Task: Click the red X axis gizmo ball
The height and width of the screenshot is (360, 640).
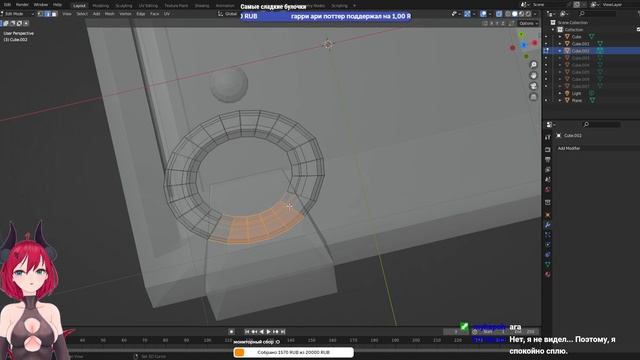Action: 534,42
